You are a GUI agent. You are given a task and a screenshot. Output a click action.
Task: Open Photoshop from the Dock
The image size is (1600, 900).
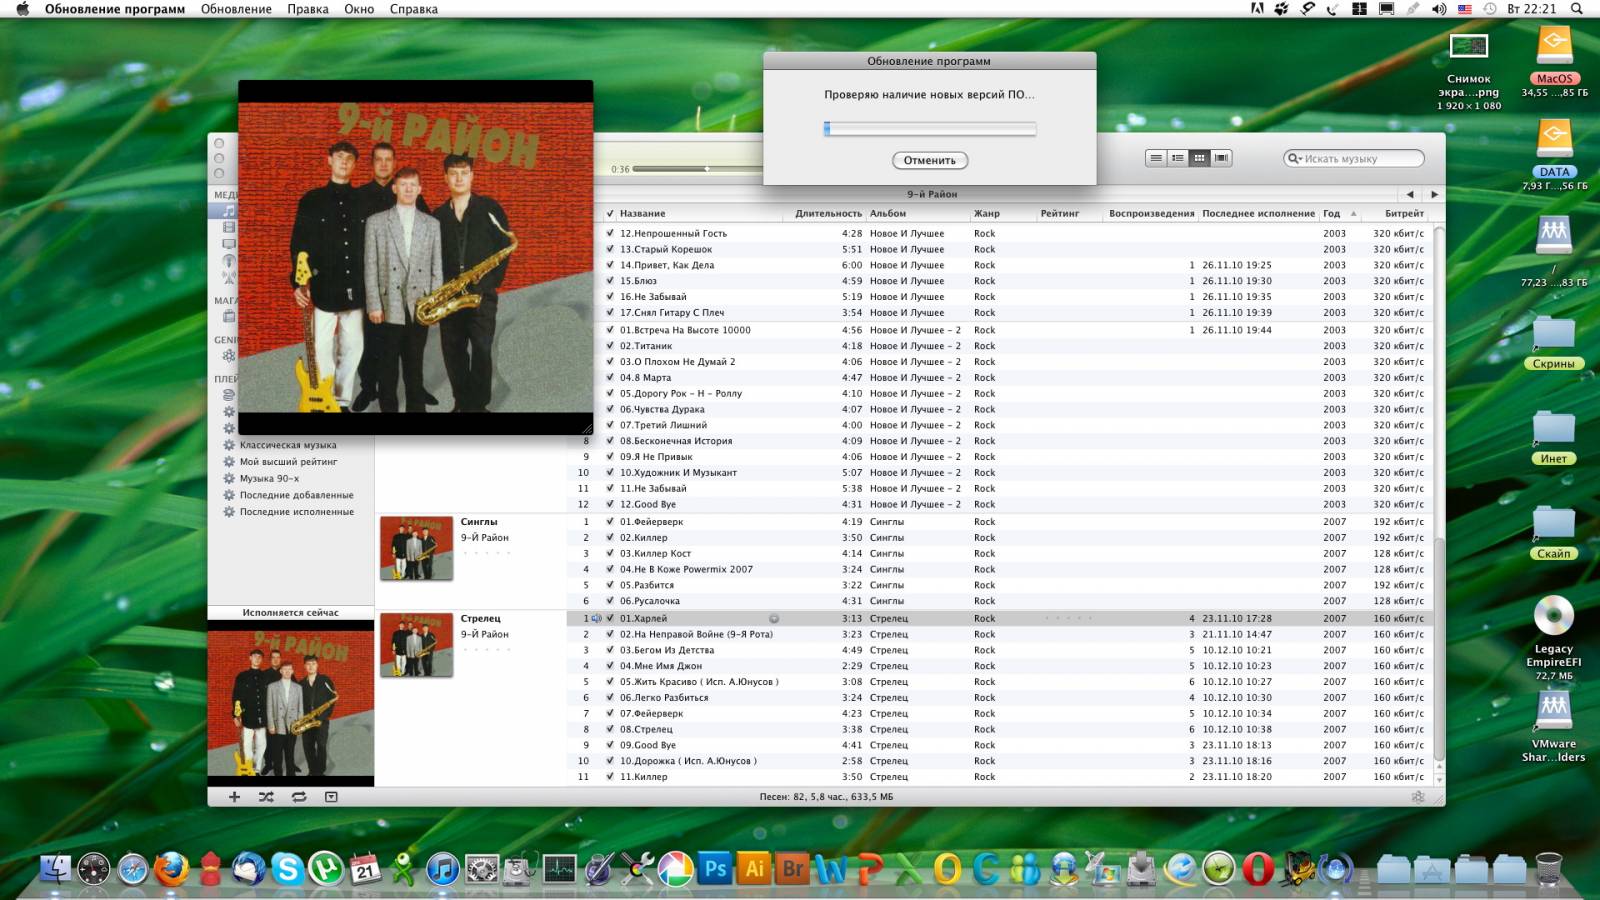[716, 869]
